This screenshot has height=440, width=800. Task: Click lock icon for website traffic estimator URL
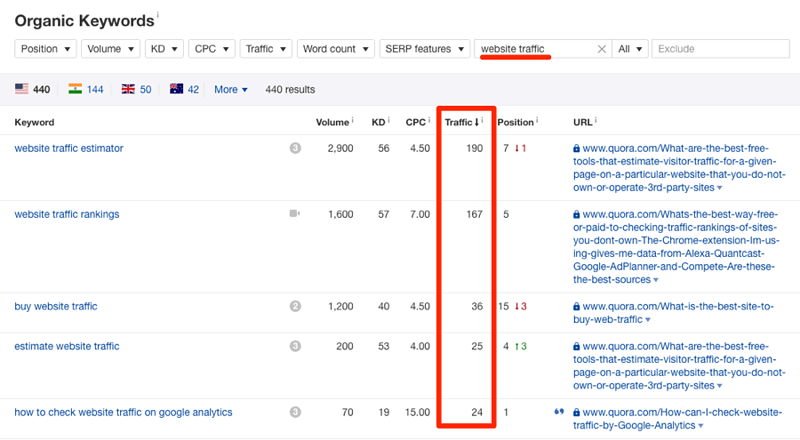point(577,148)
